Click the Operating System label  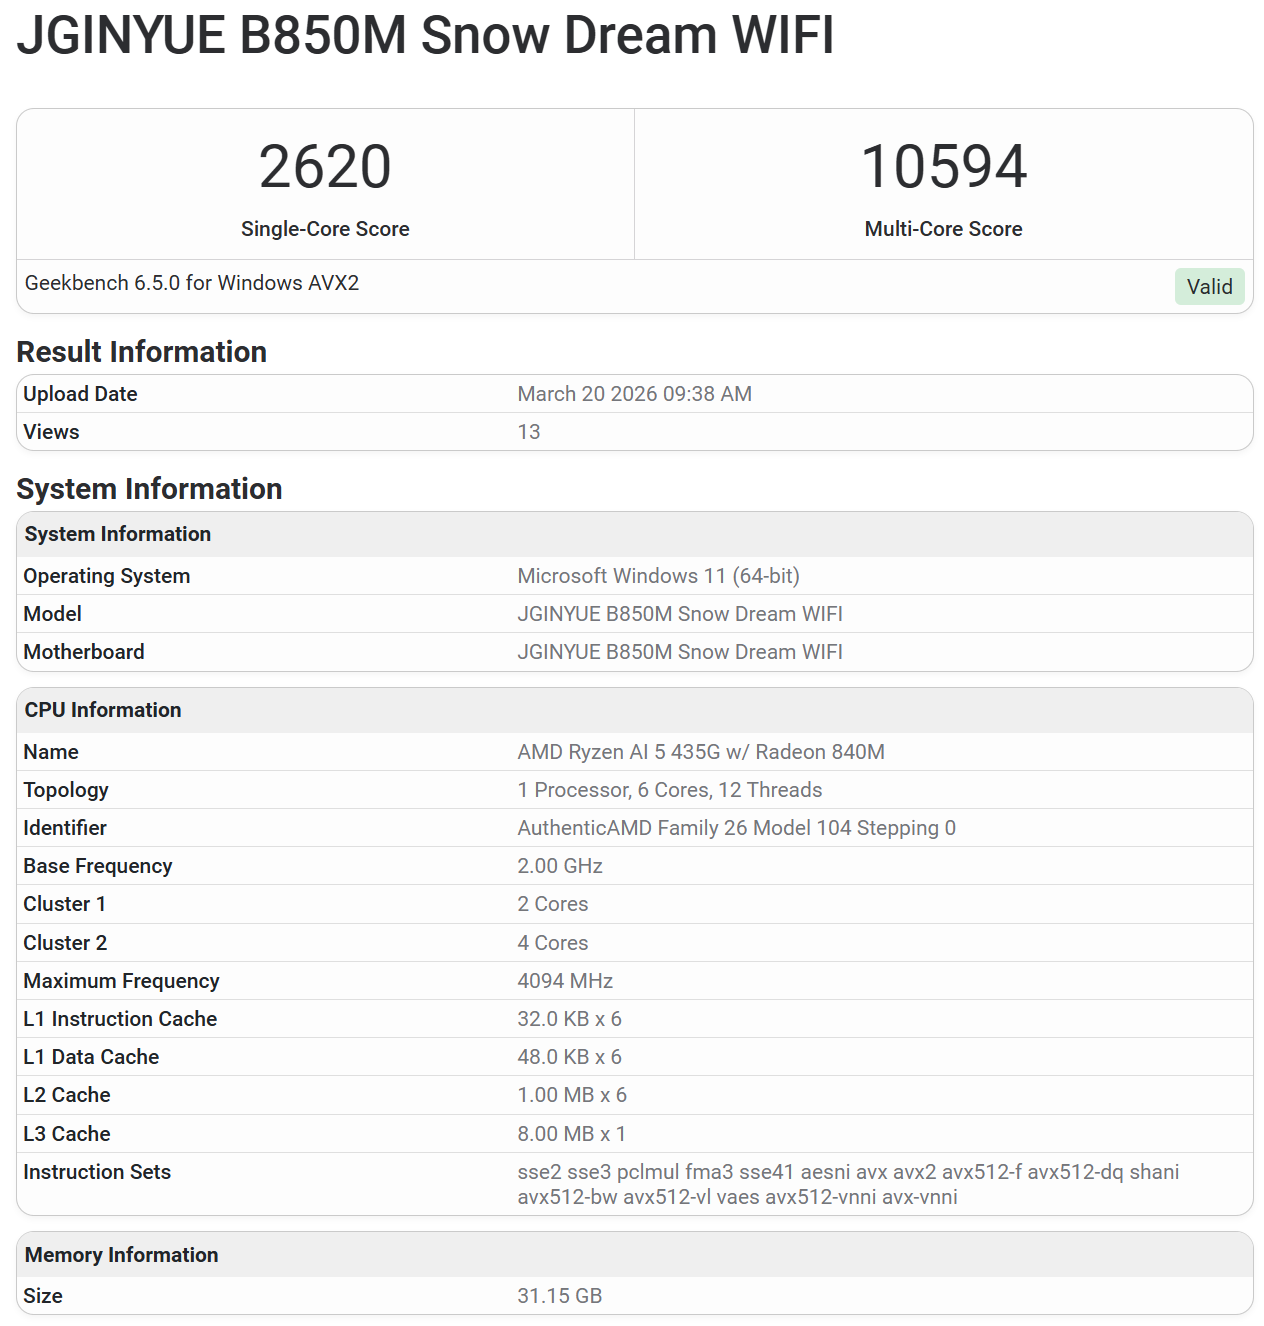tap(106, 576)
